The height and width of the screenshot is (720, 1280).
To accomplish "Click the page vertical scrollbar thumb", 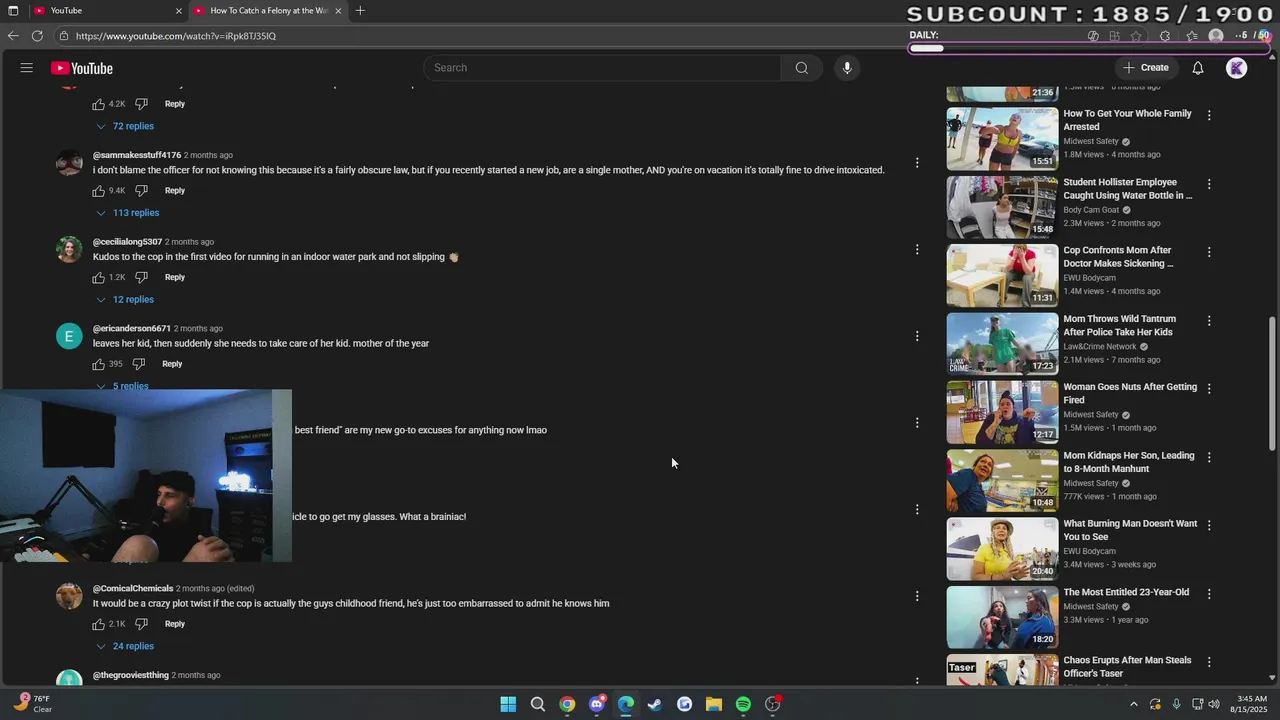I will tap(1272, 385).
